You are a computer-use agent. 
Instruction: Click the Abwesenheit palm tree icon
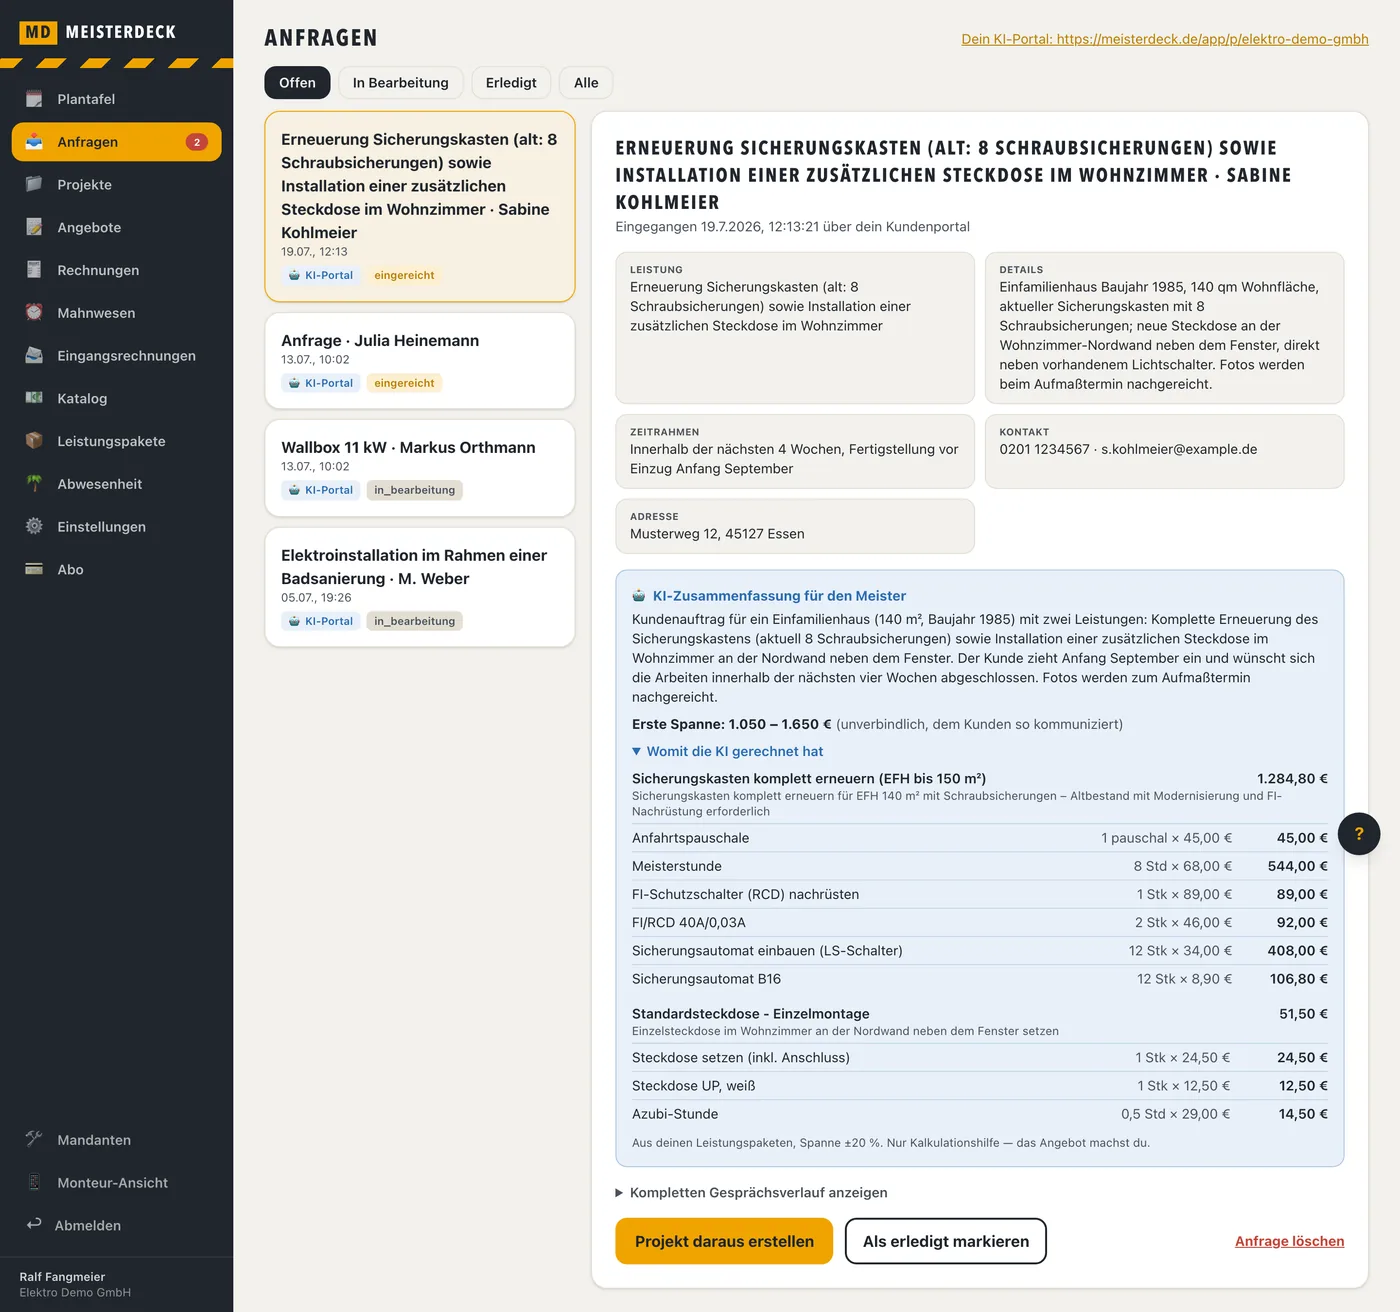coord(34,483)
